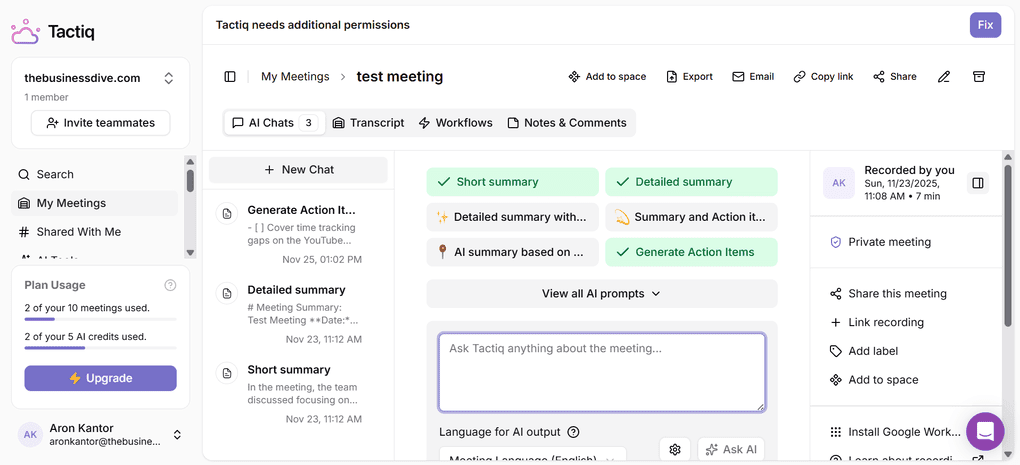This screenshot has width=1020, height=465.
Task: Switch to the AI Chats tab
Action: [275, 123]
